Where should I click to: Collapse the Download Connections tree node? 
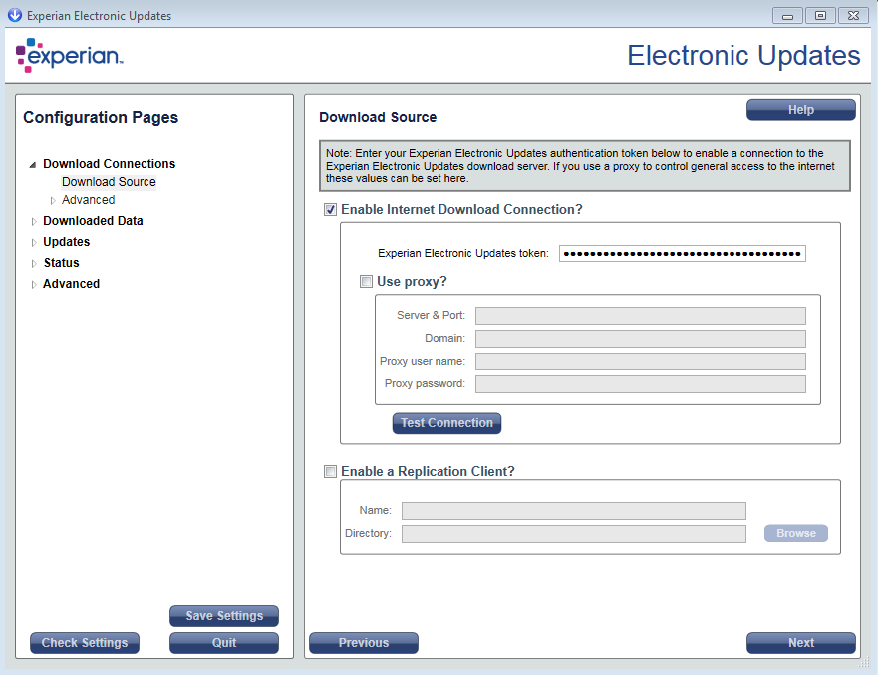point(33,164)
